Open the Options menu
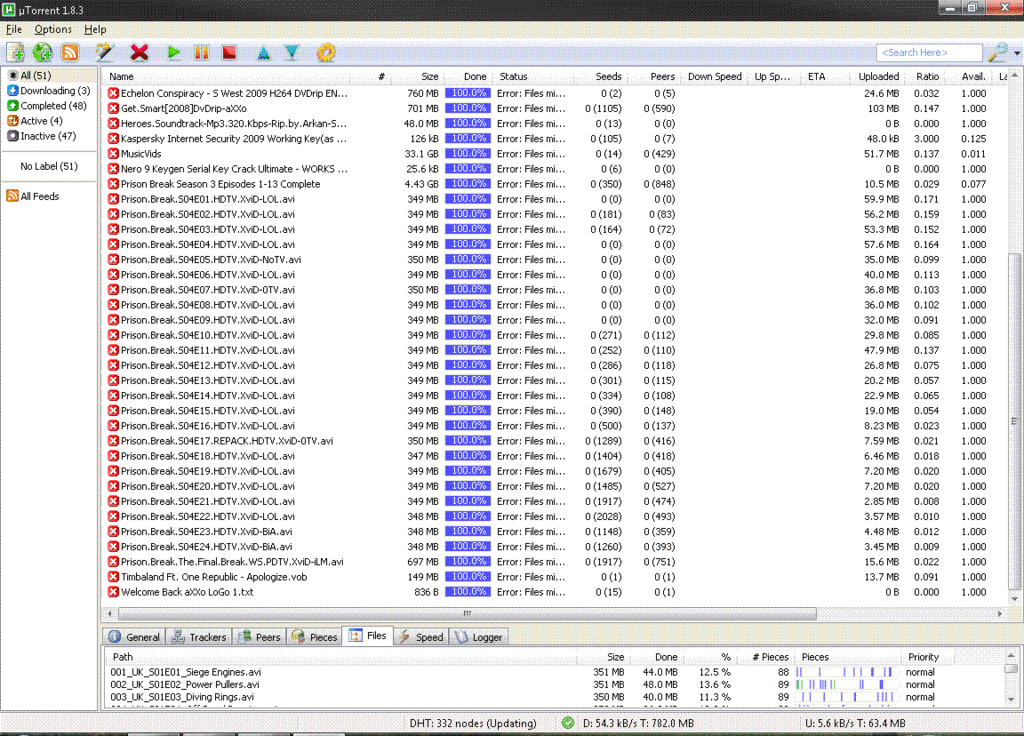The width and height of the screenshot is (1024, 736). pos(53,29)
